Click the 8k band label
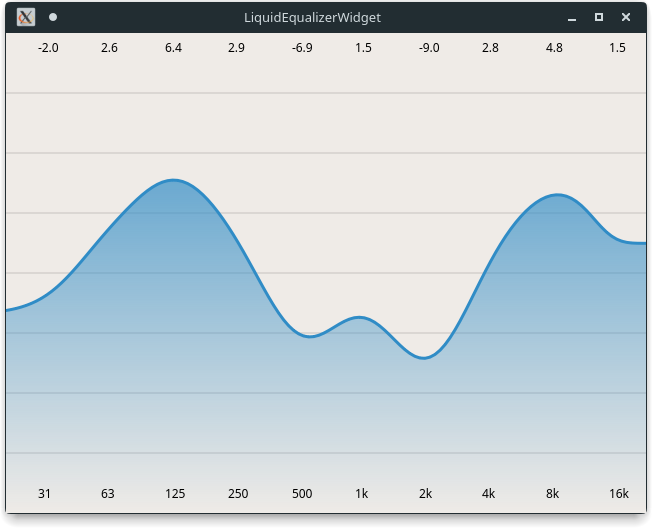Viewport: 652px width, 528px height. [553, 493]
